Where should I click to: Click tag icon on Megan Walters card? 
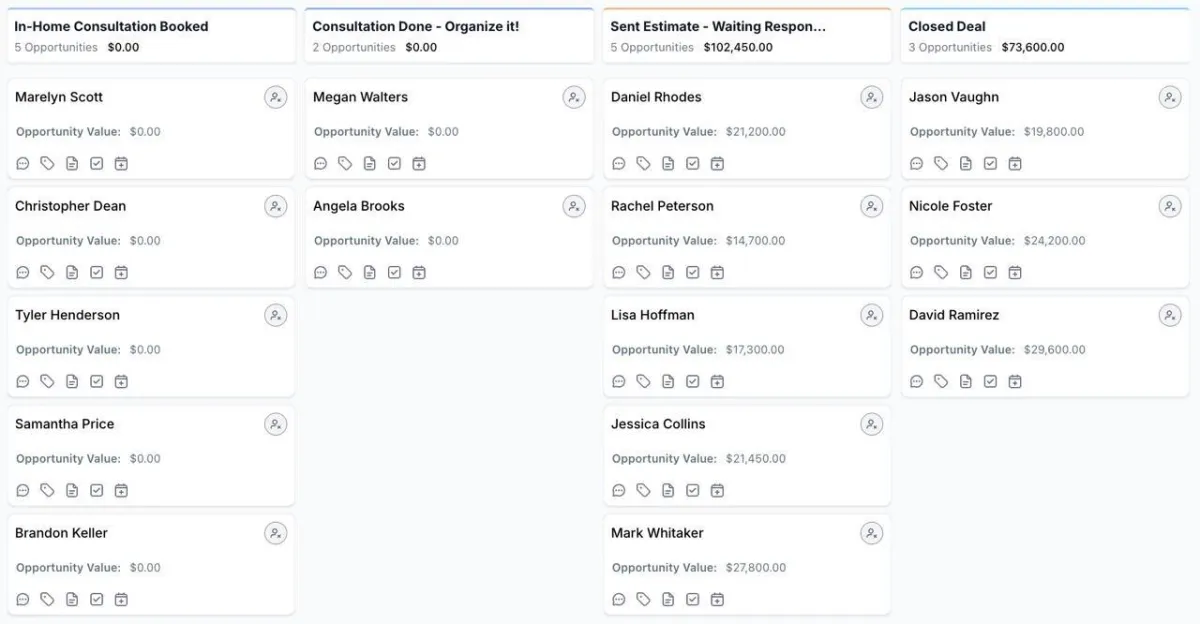(x=345, y=163)
